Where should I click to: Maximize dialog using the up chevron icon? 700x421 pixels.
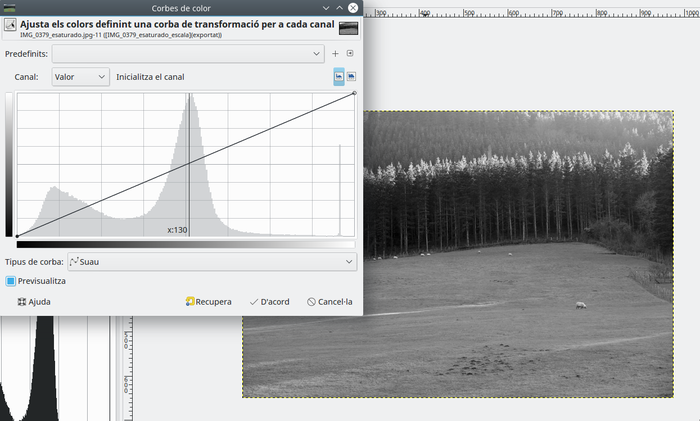click(x=339, y=8)
